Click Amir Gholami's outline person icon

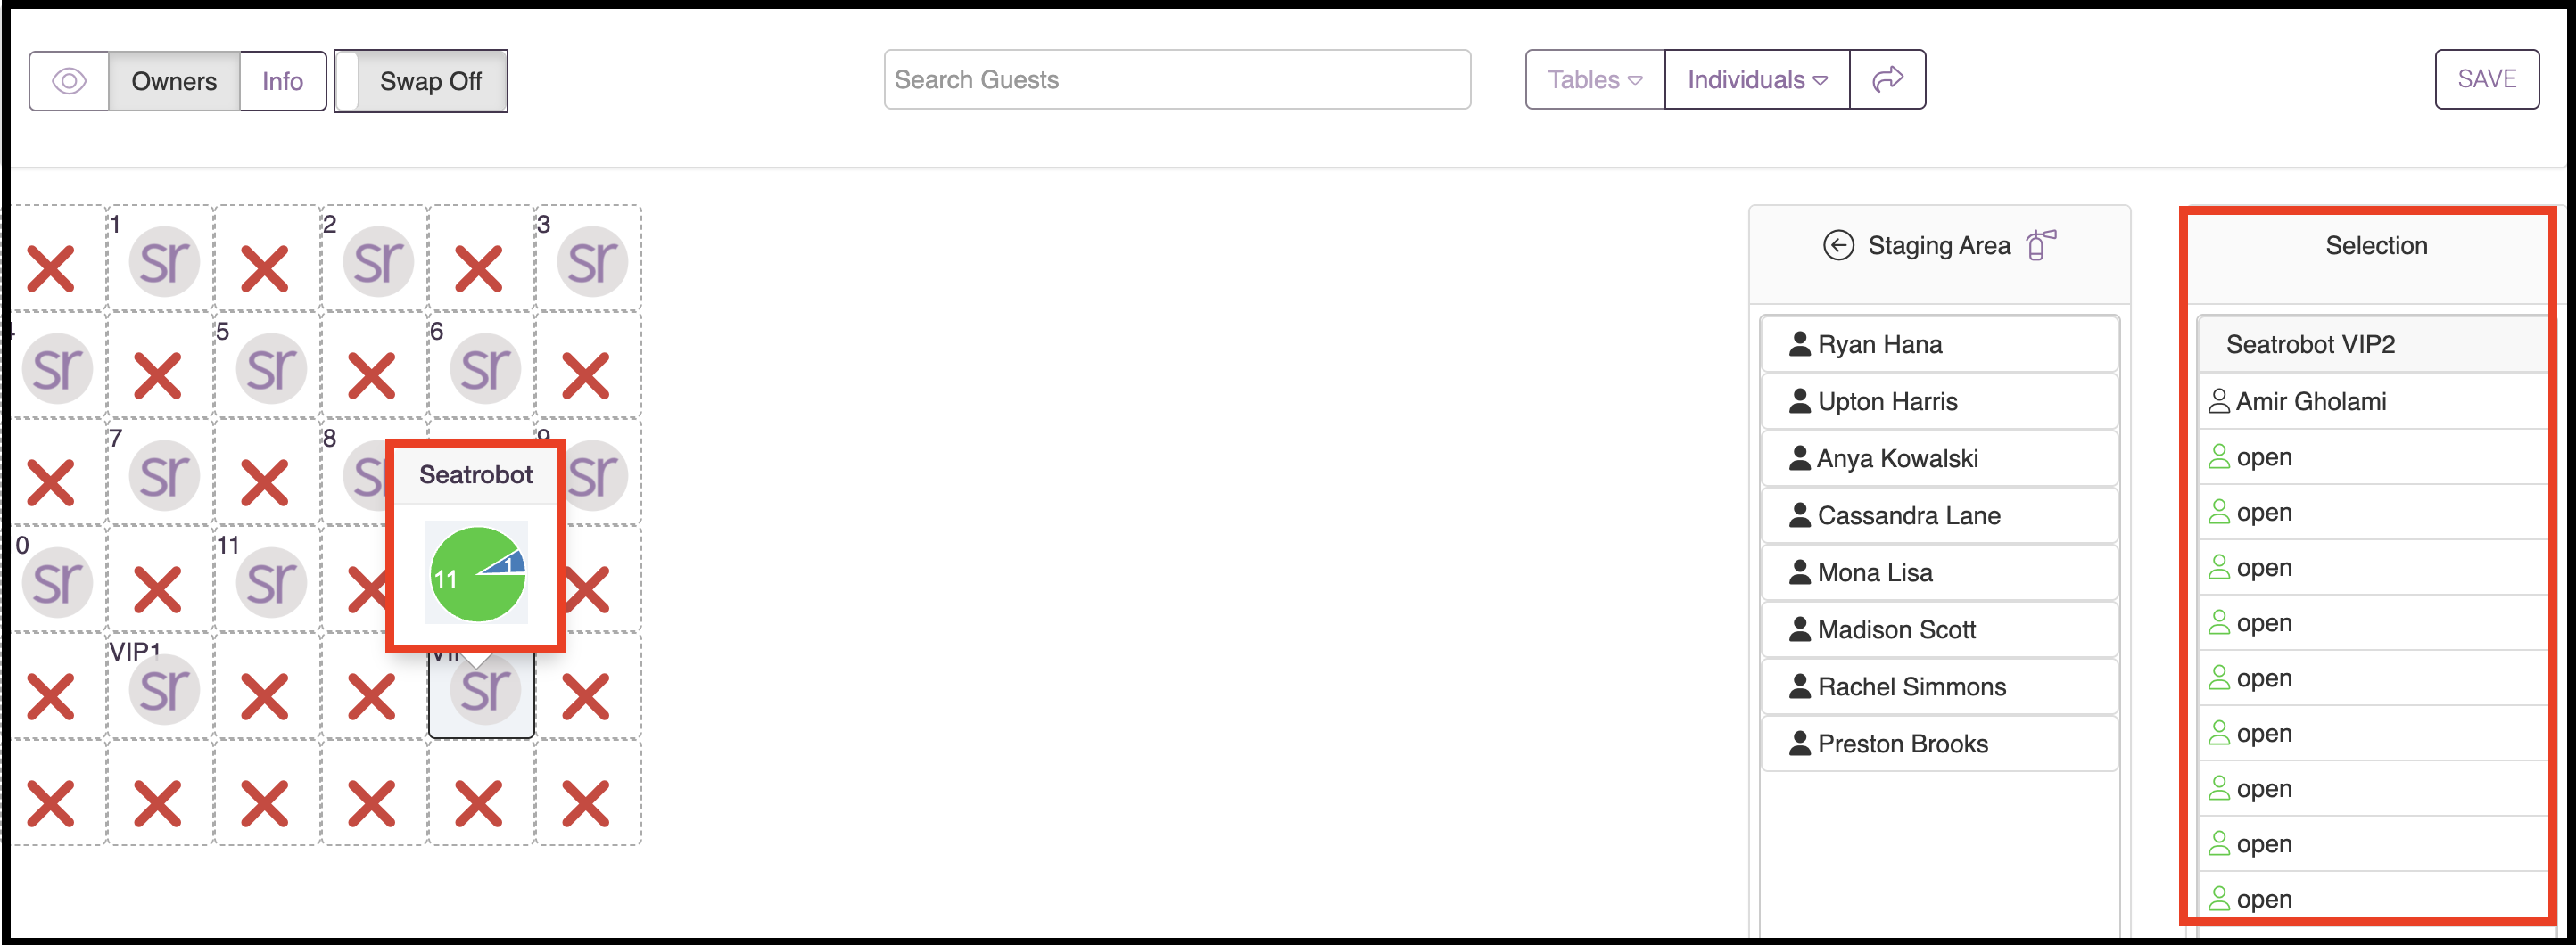(2218, 401)
